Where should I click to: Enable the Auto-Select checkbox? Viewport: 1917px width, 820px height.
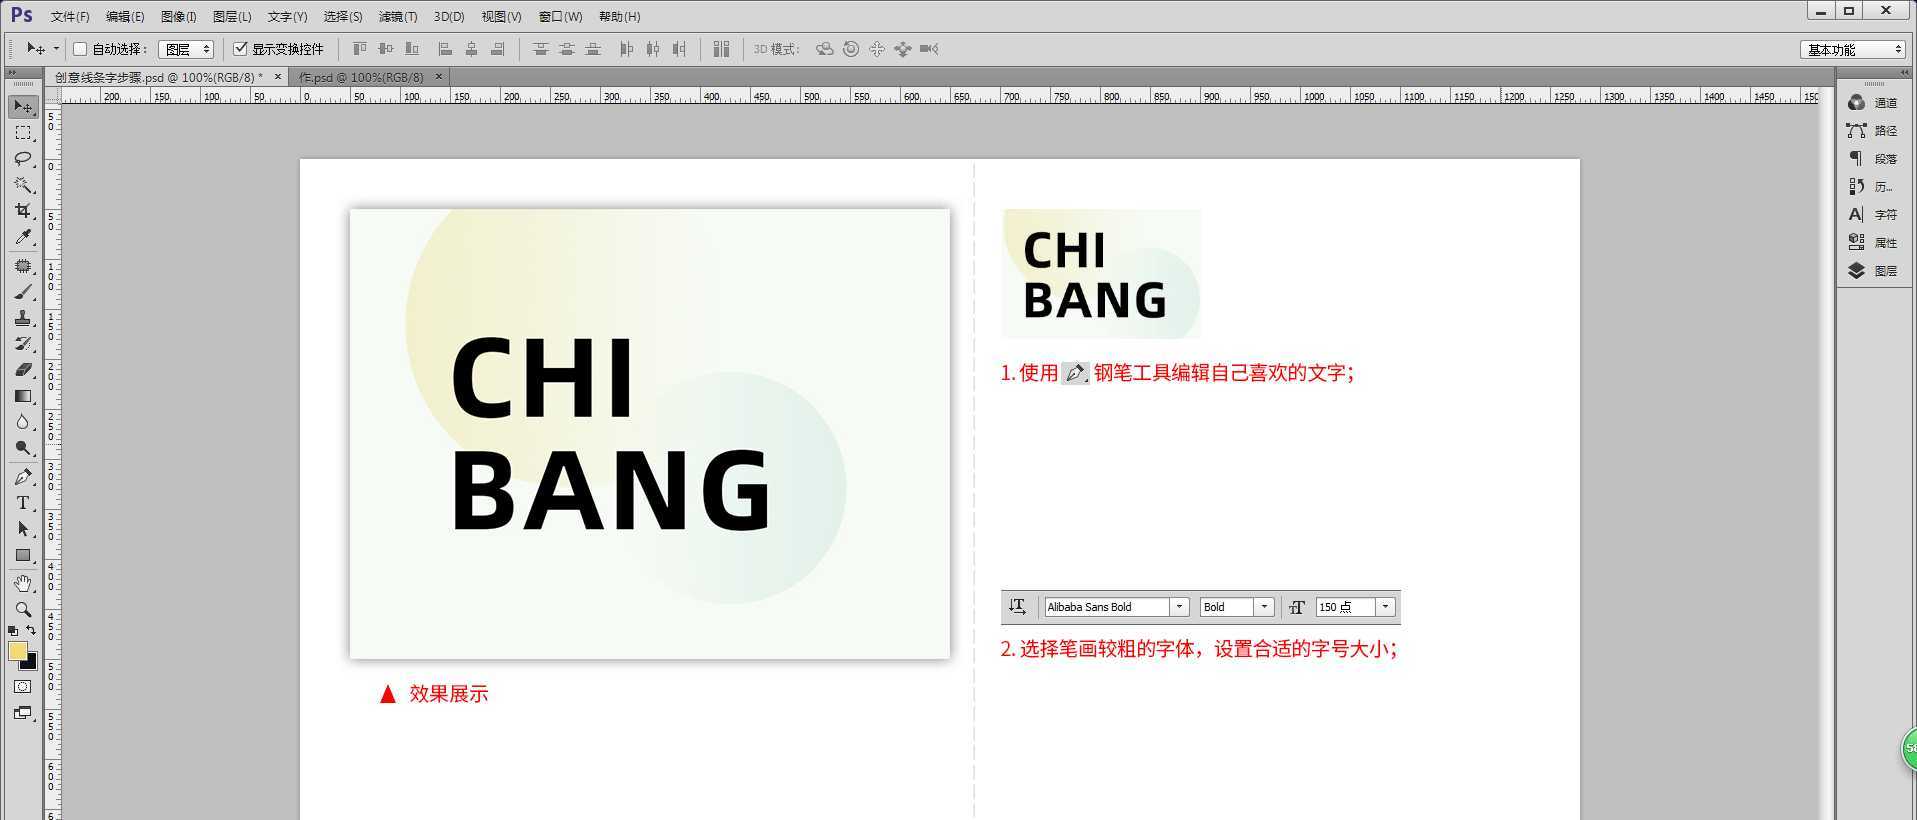click(81, 49)
